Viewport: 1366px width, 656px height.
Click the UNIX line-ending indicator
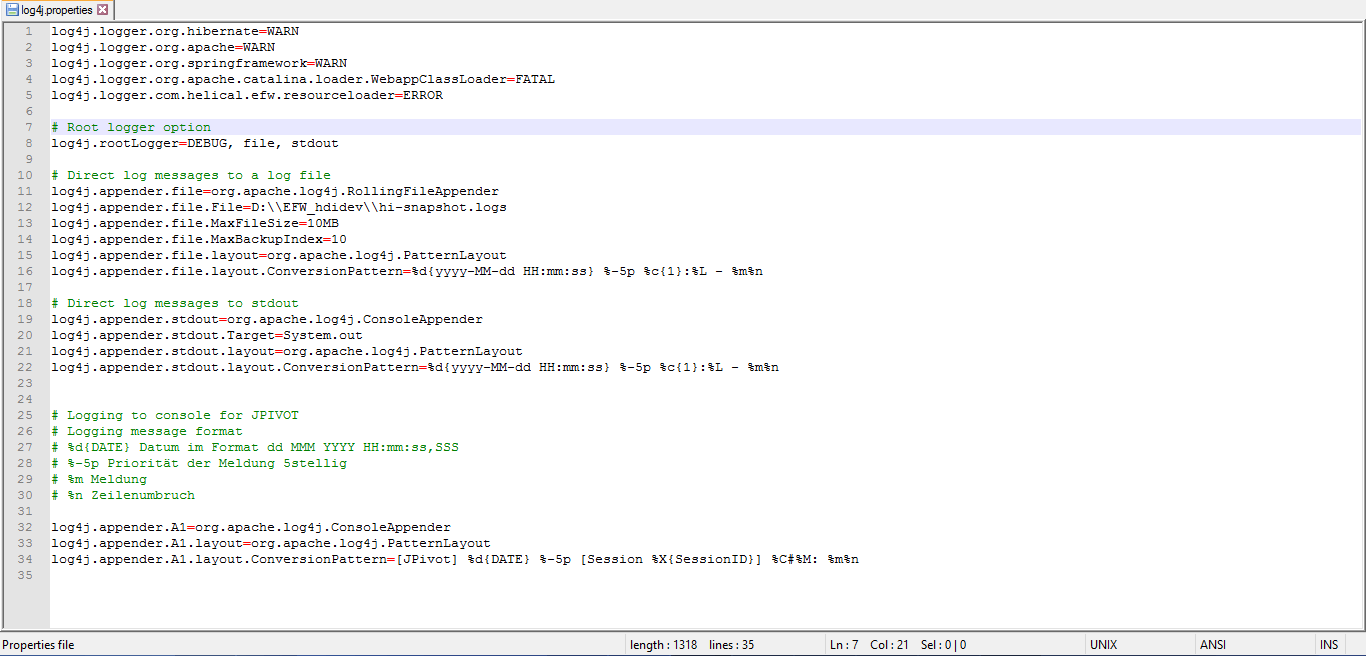1103,645
